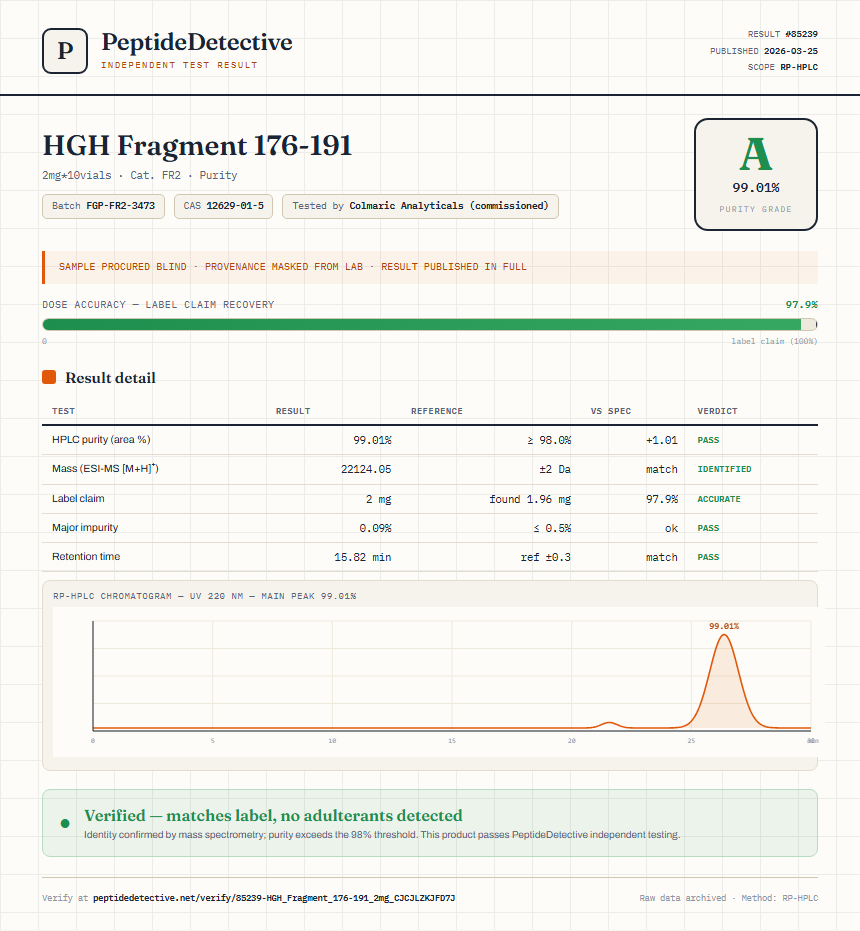Select the Major impurity row label
The height and width of the screenshot is (931, 860).
[85, 527]
